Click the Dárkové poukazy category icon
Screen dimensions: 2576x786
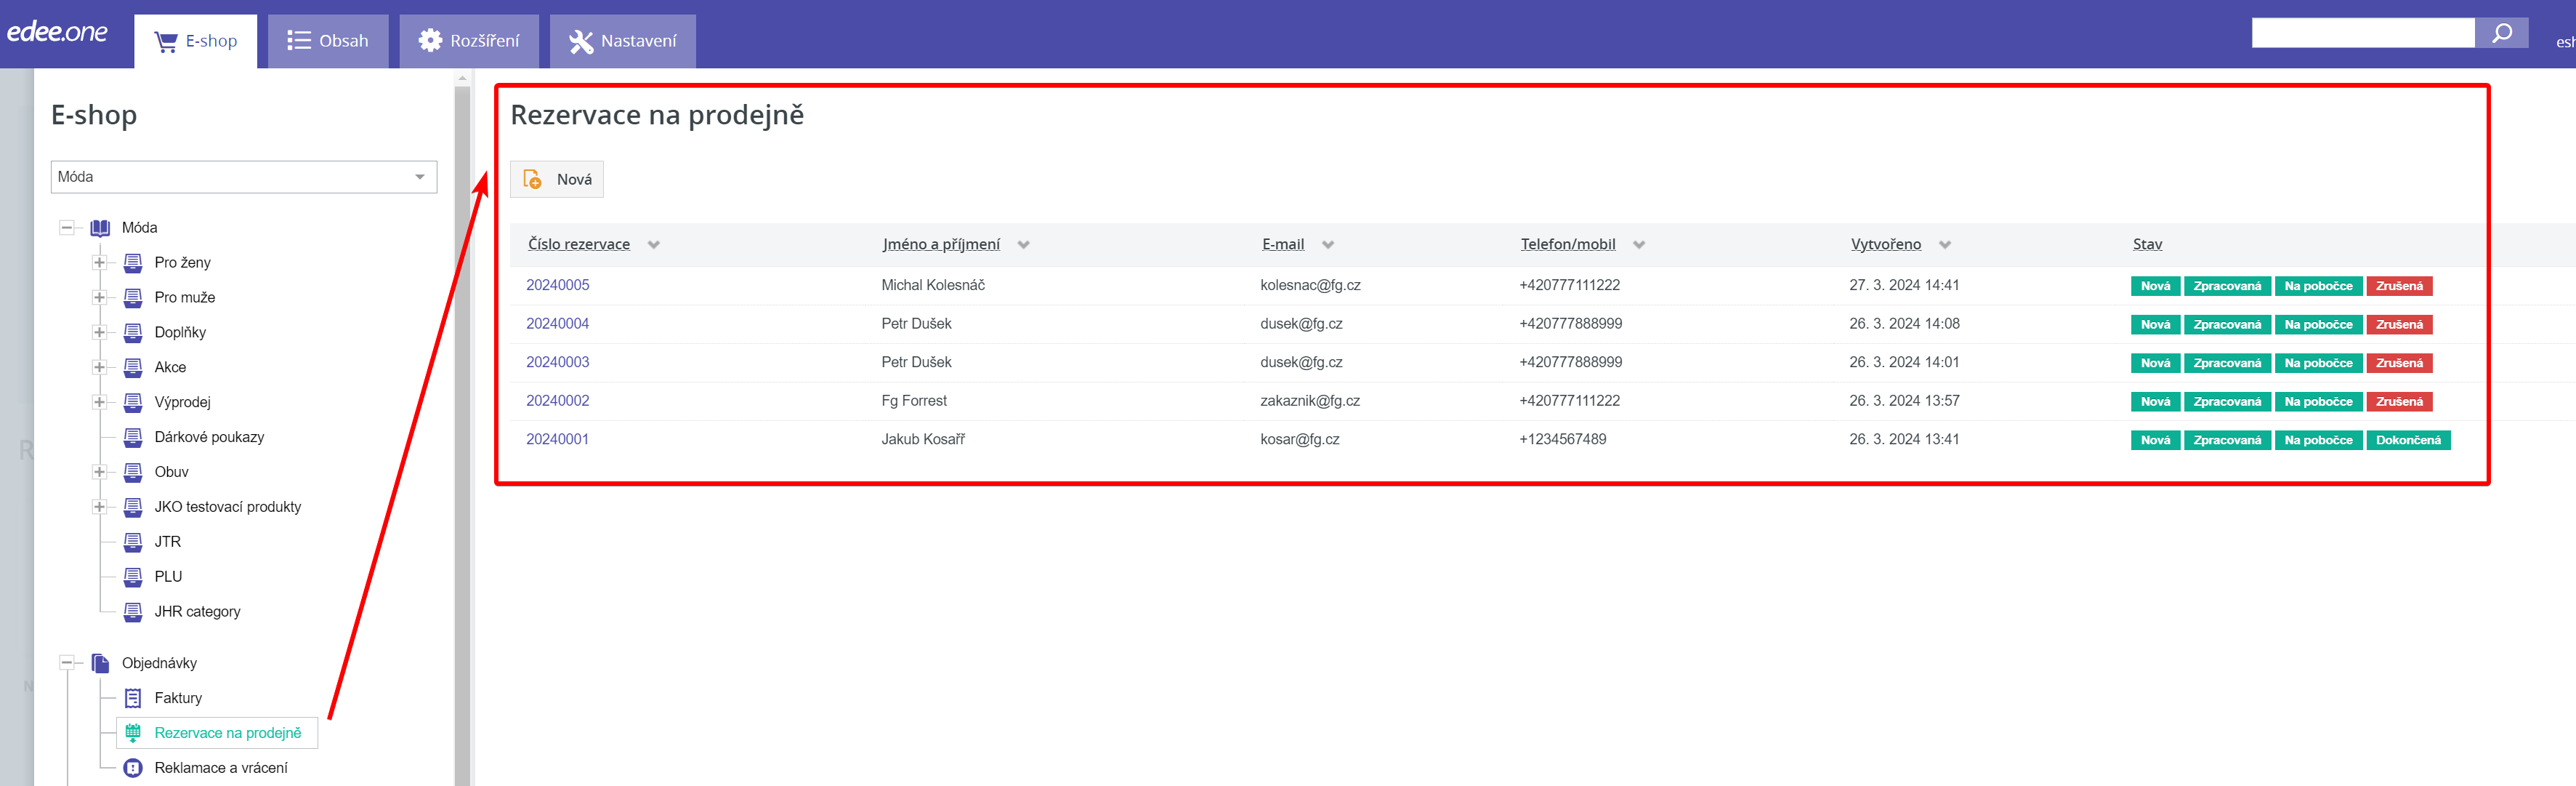pyautogui.click(x=133, y=437)
